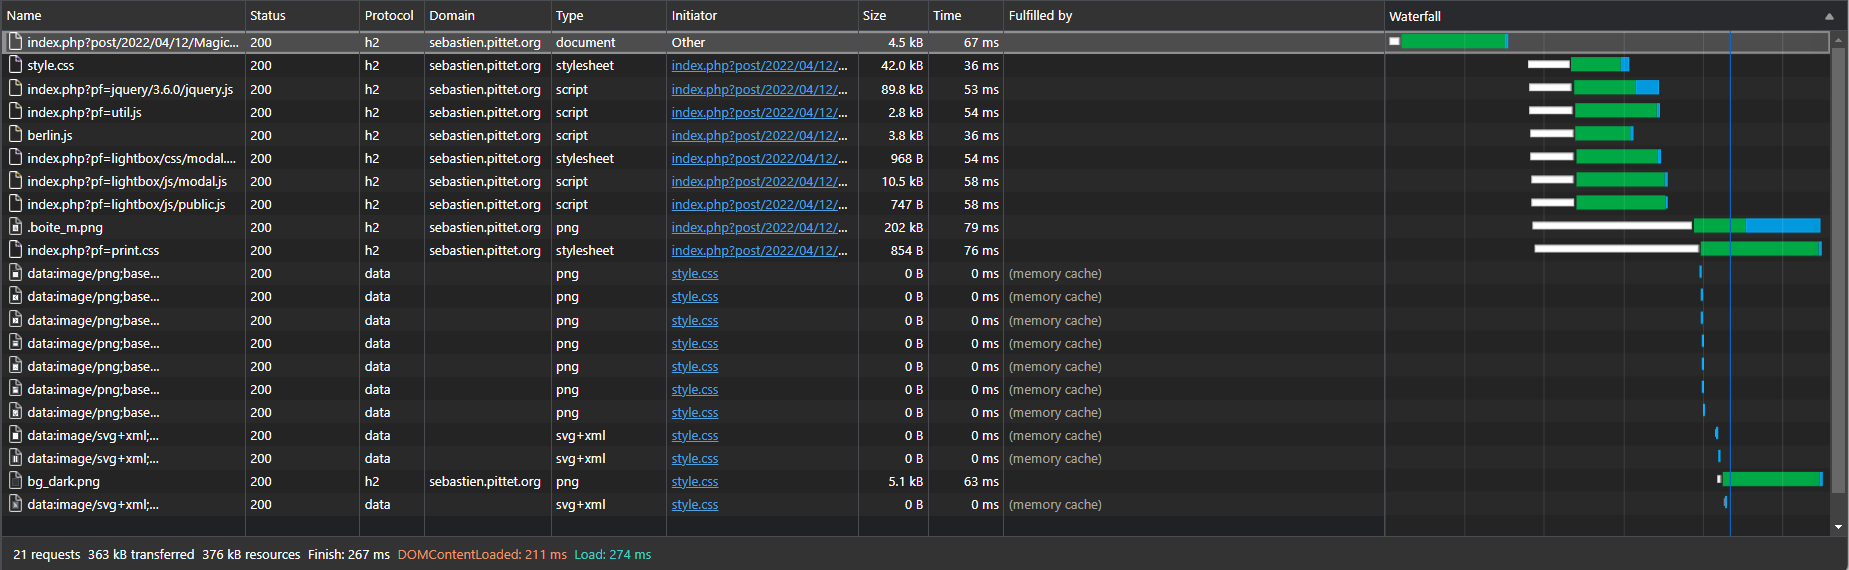This screenshot has height=570, width=1849.
Task: Click the file icon beside style.css
Action: click(15, 65)
